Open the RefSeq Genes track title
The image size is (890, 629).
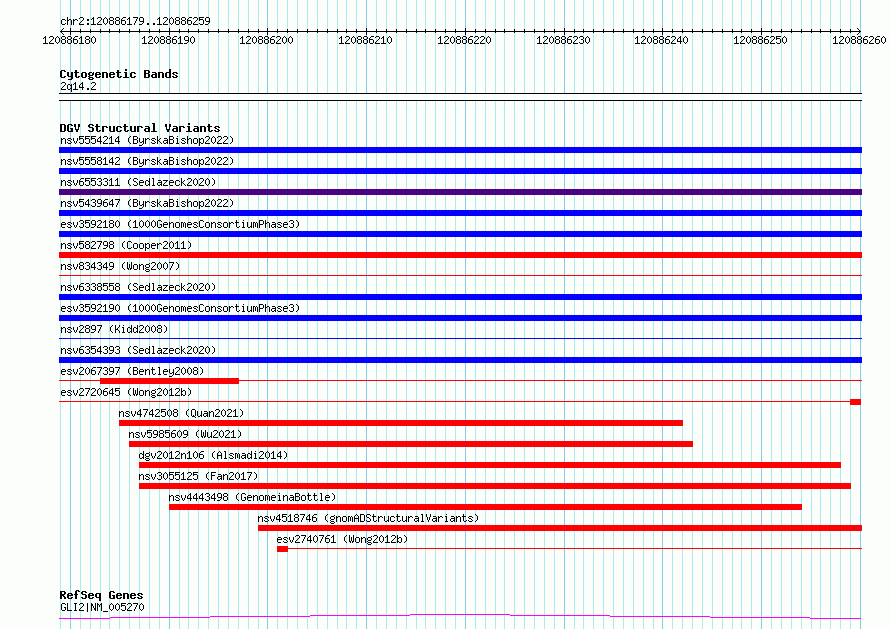pos(101,595)
